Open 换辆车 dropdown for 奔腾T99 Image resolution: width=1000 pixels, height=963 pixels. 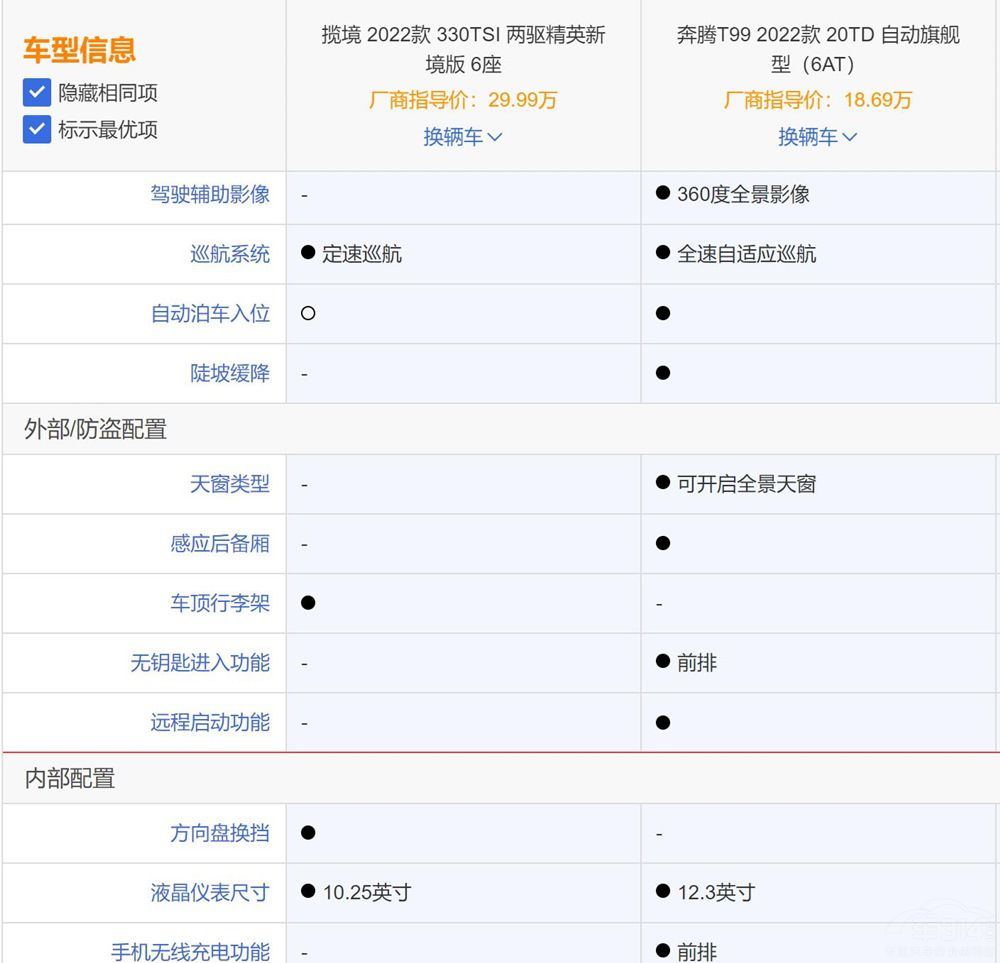point(817,137)
